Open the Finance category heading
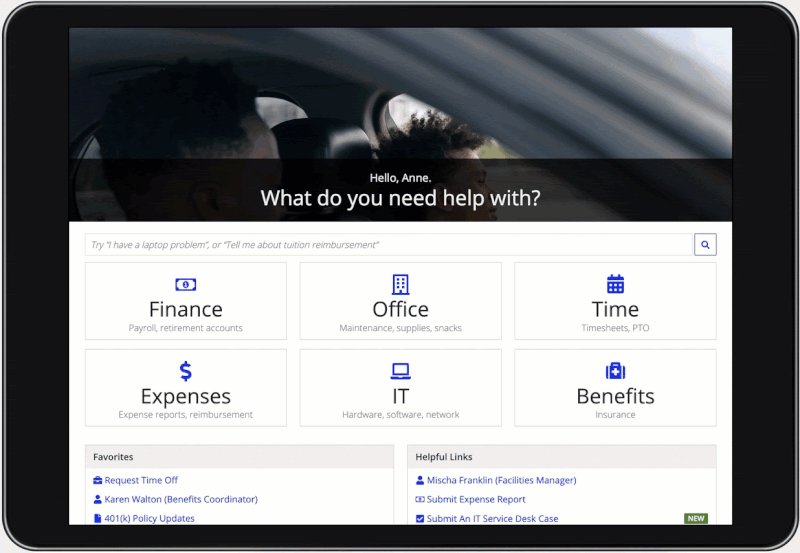Viewport: 800px width, 553px height. 186,309
